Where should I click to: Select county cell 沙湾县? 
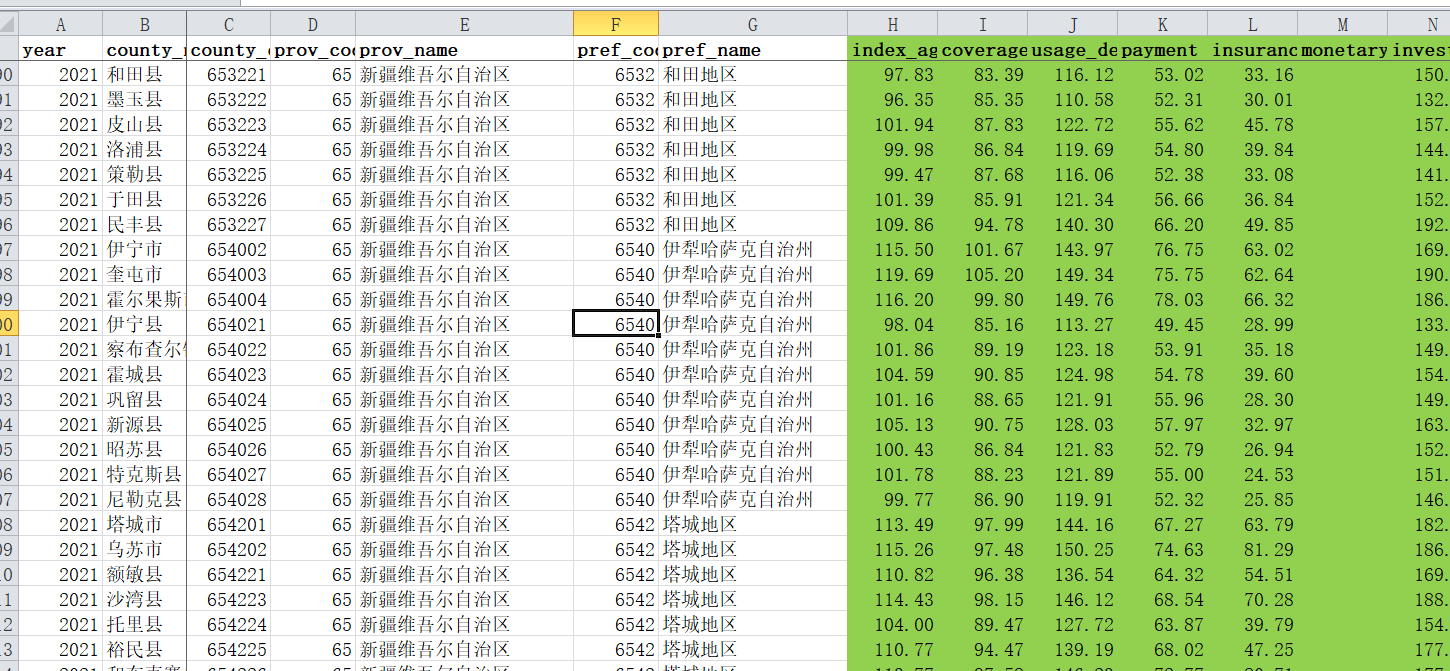[145, 599]
